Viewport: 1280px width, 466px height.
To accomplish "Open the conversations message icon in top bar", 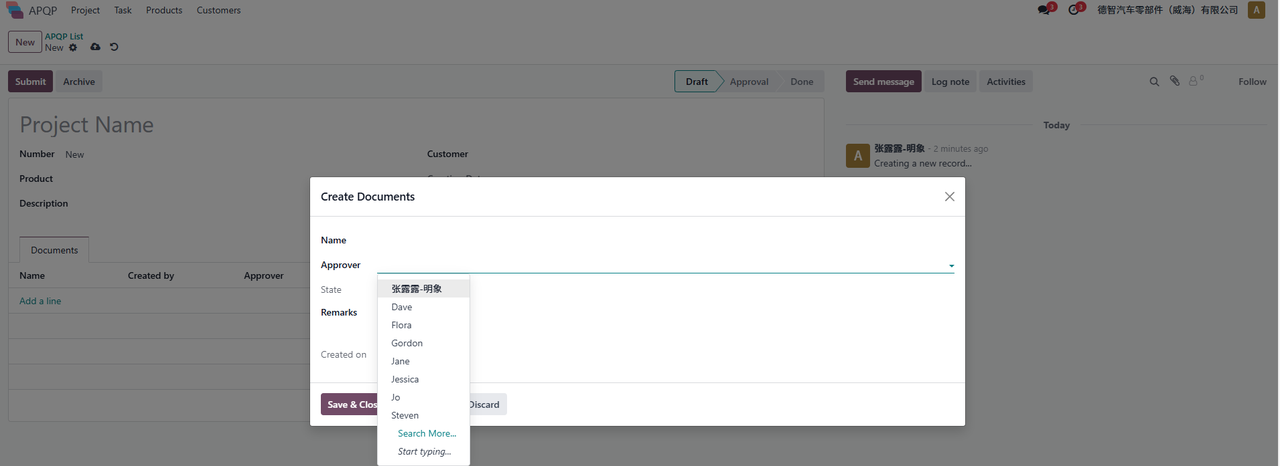I will pos(1045,10).
